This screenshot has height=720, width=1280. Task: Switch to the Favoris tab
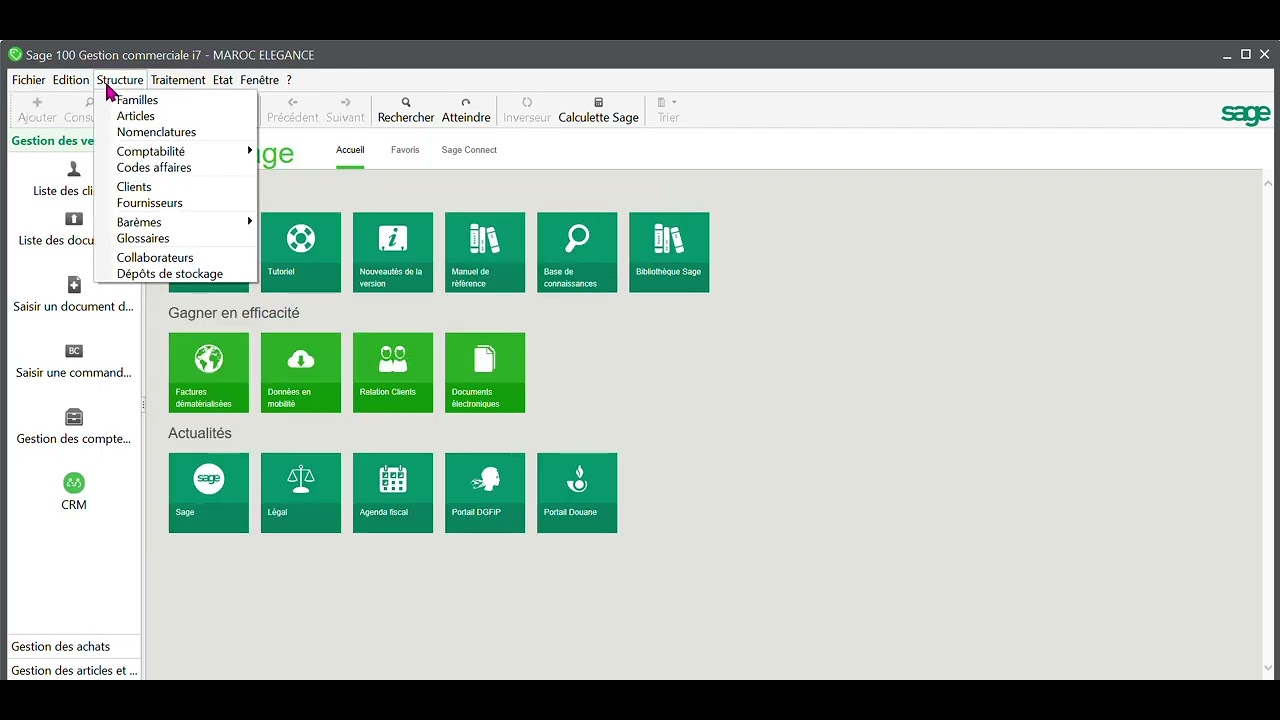click(x=405, y=150)
